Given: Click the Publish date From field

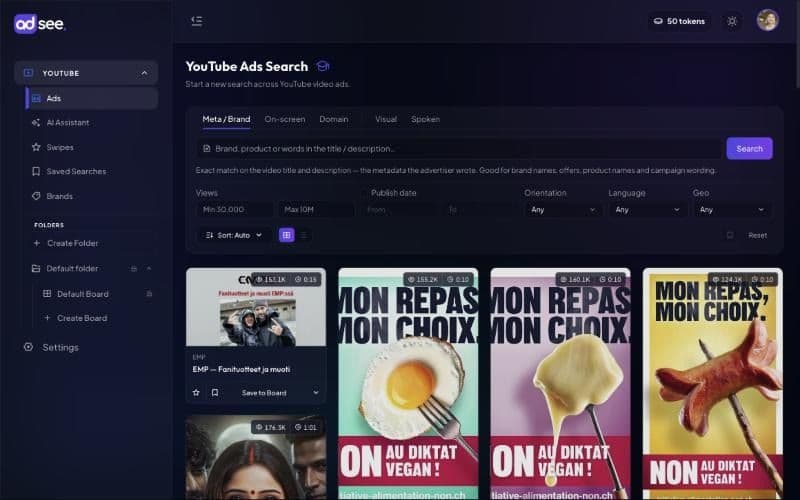Looking at the screenshot, I should point(398,210).
